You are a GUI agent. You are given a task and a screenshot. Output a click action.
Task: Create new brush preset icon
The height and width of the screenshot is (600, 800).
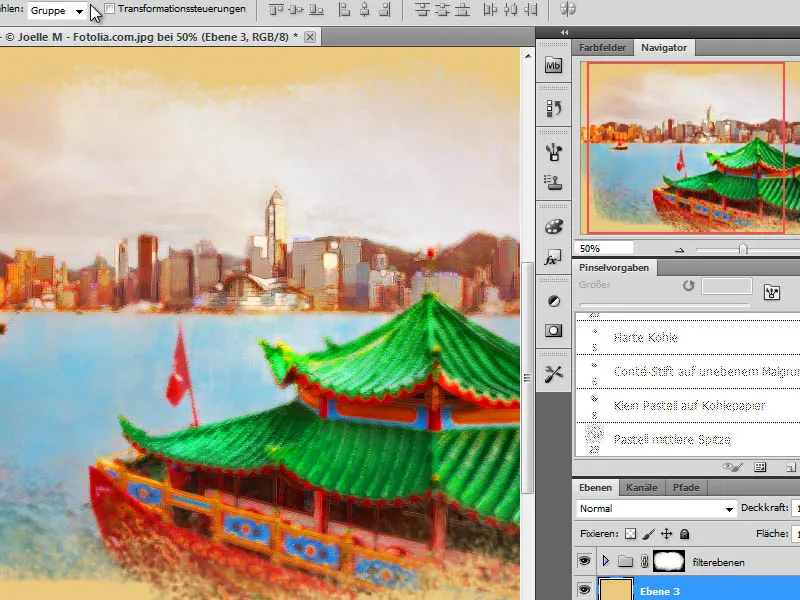791,467
